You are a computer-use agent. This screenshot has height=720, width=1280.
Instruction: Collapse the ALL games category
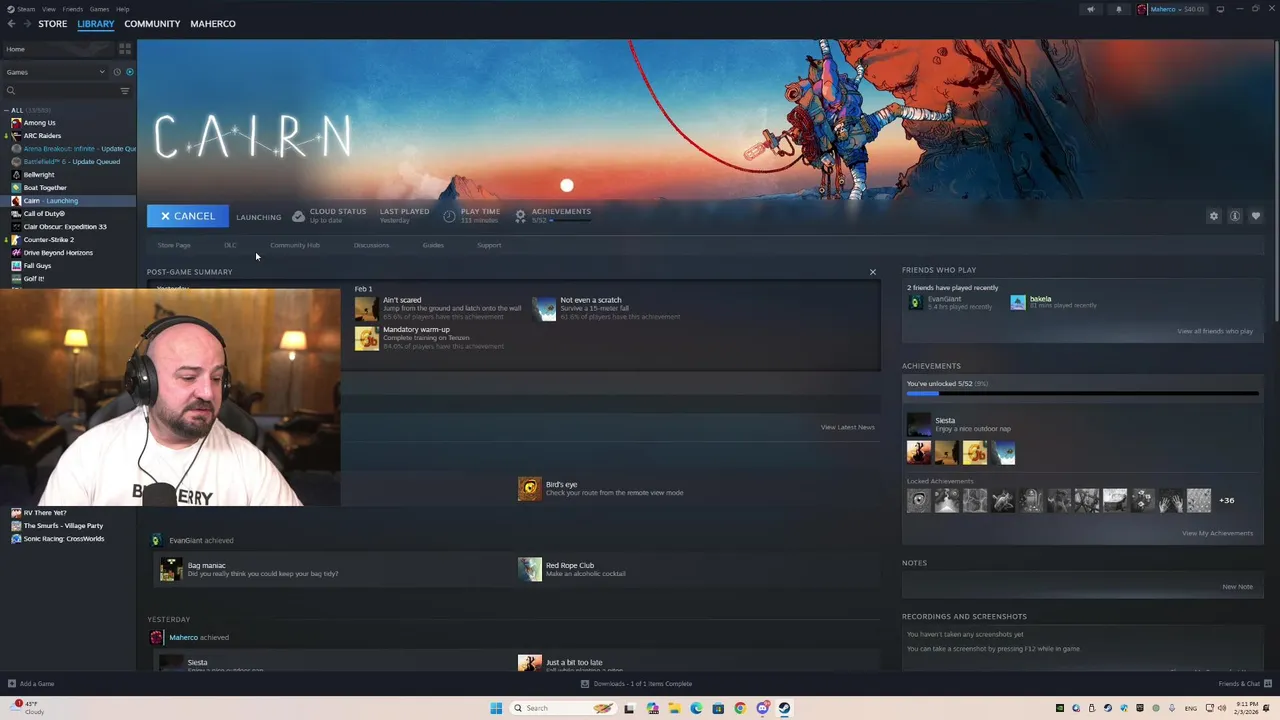tap(6, 110)
